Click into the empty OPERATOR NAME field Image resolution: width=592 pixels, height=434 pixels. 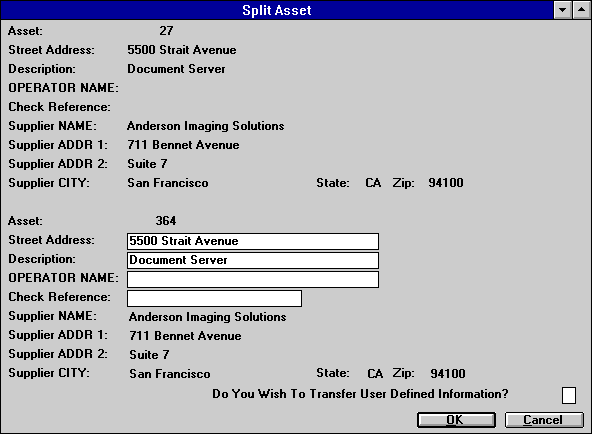tap(253, 279)
